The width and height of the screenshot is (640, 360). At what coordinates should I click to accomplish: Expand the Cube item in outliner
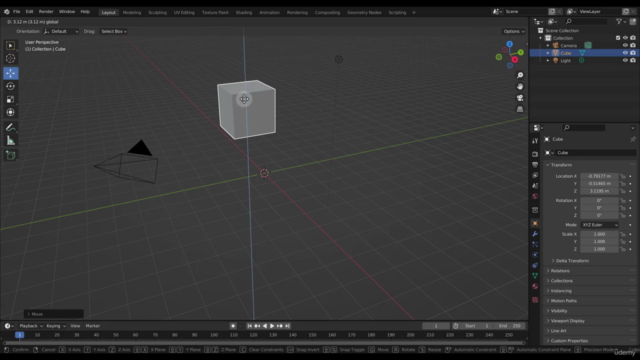548,53
